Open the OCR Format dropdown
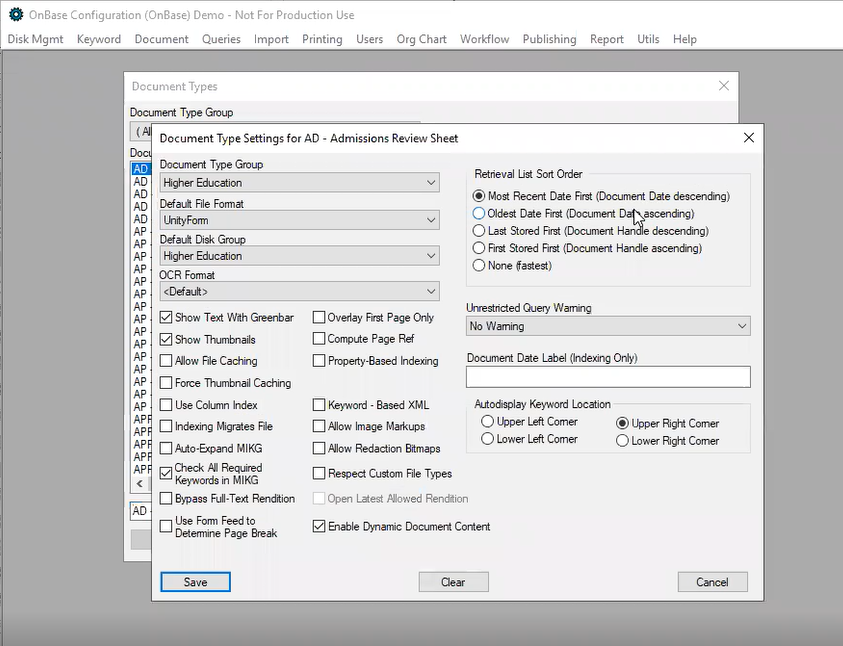The image size is (843, 646). [x=432, y=292]
